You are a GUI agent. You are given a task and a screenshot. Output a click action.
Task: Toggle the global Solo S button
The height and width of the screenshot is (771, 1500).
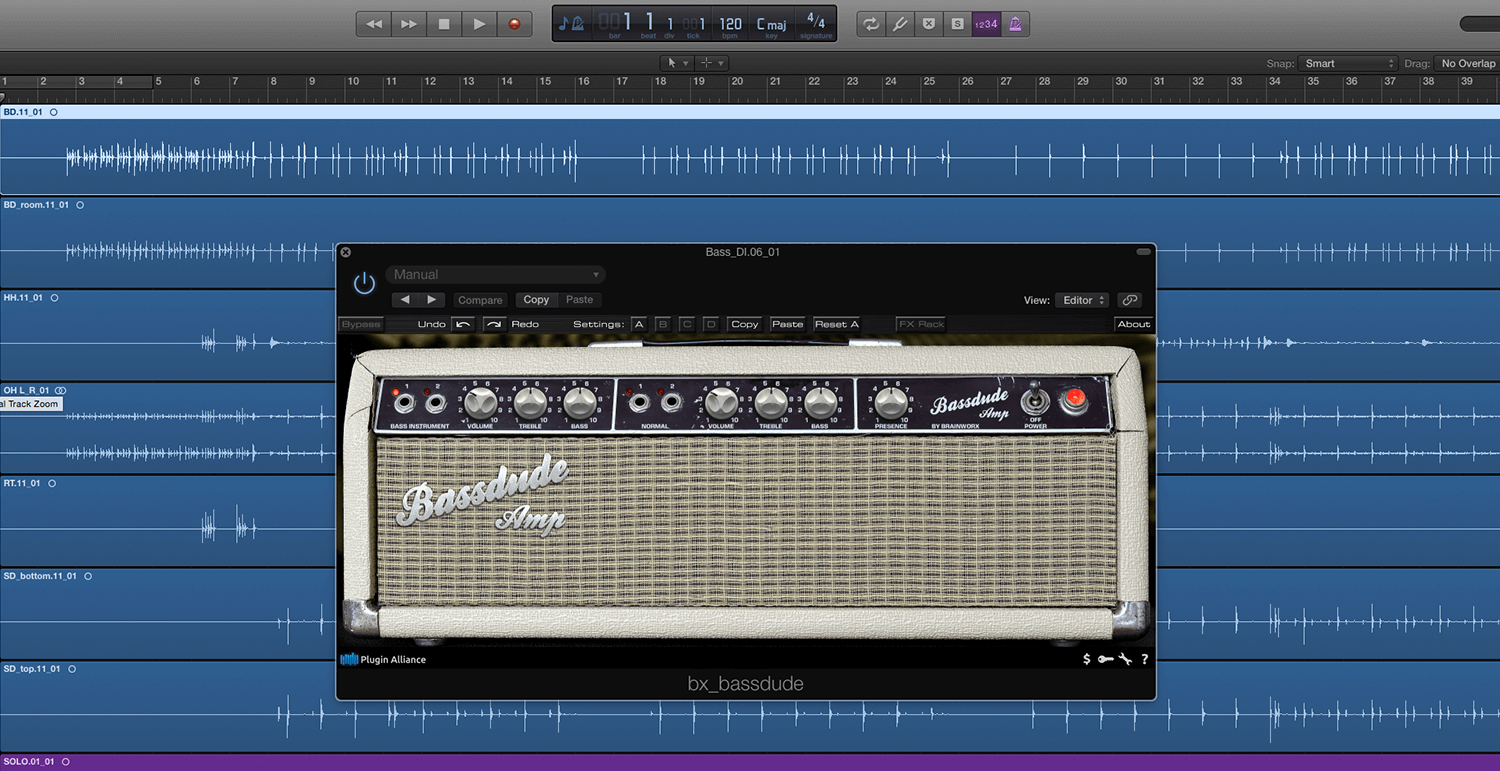(x=958, y=24)
